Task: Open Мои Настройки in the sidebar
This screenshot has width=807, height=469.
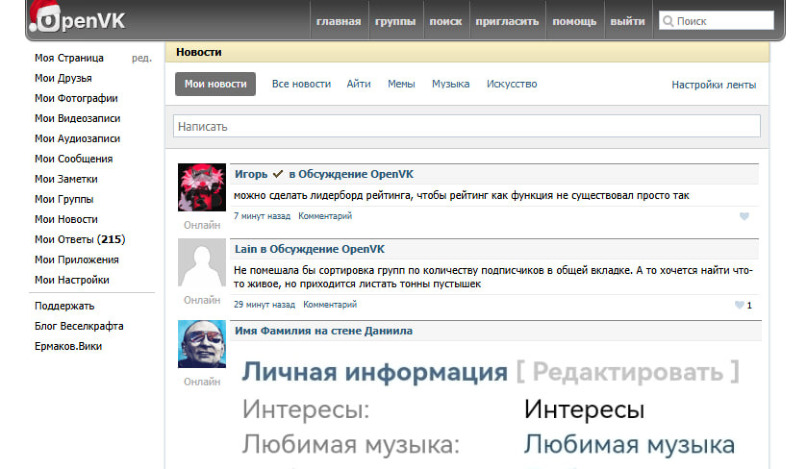Action: (72, 280)
